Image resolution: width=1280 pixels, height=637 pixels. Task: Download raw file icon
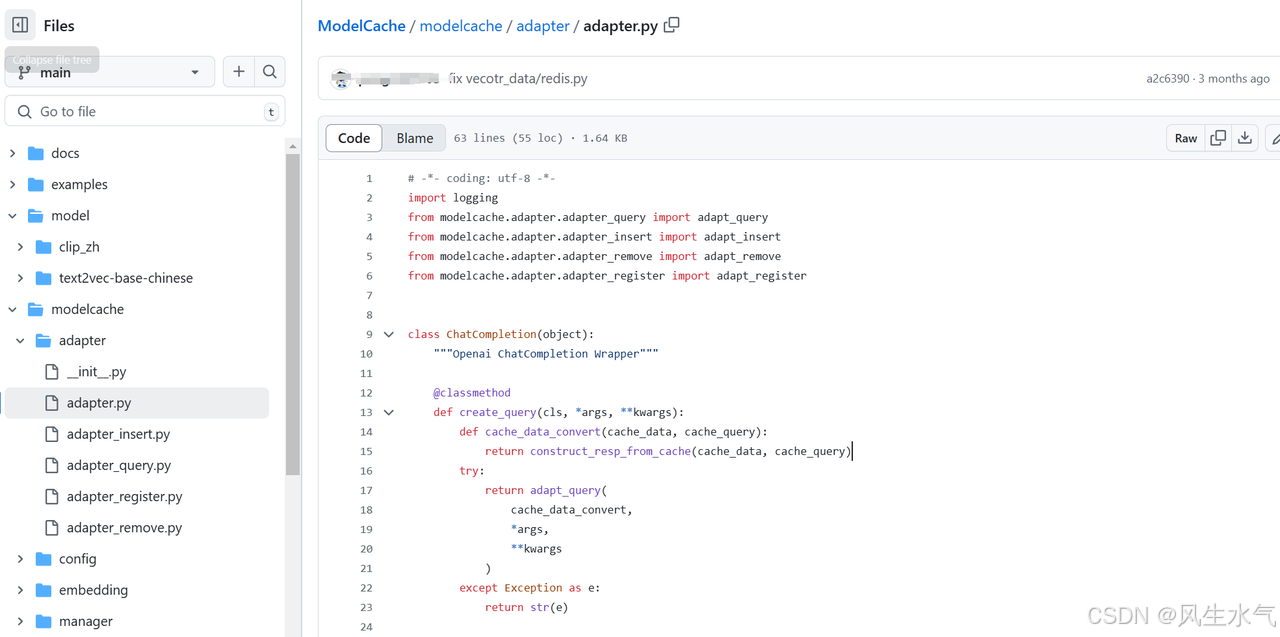click(x=1245, y=138)
